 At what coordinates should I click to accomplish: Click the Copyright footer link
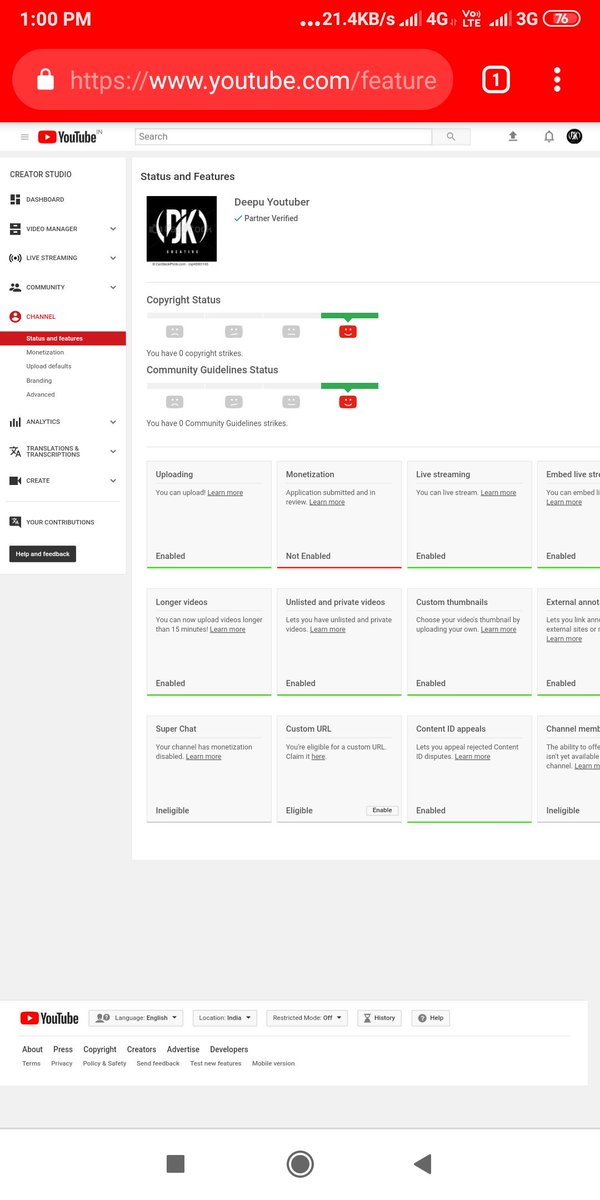pyautogui.click(x=100, y=1050)
